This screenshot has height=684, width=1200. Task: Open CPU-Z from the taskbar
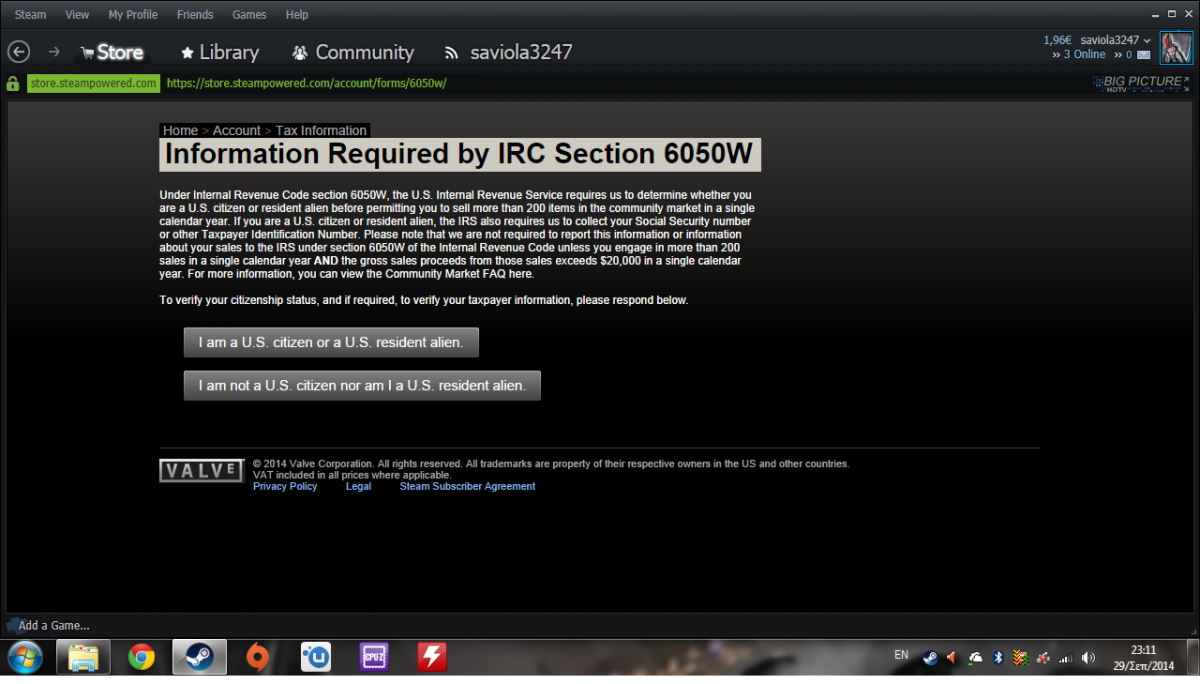(x=374, y=657)
